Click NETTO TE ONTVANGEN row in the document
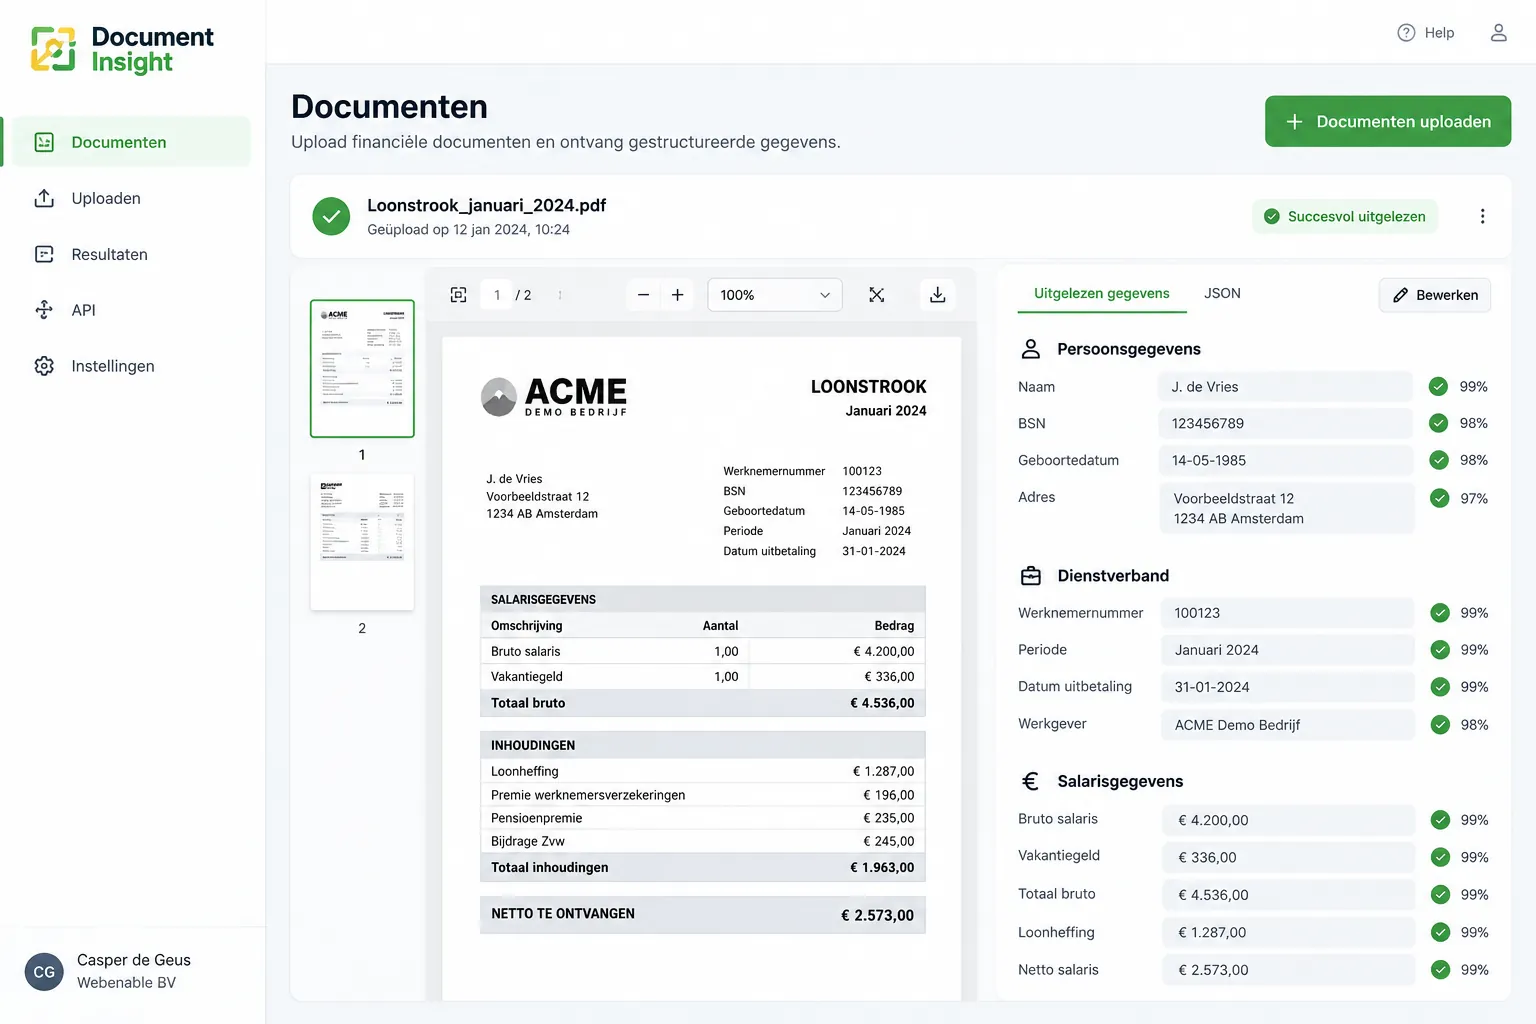This screenshot has height=1024, width=1536. 702,914
